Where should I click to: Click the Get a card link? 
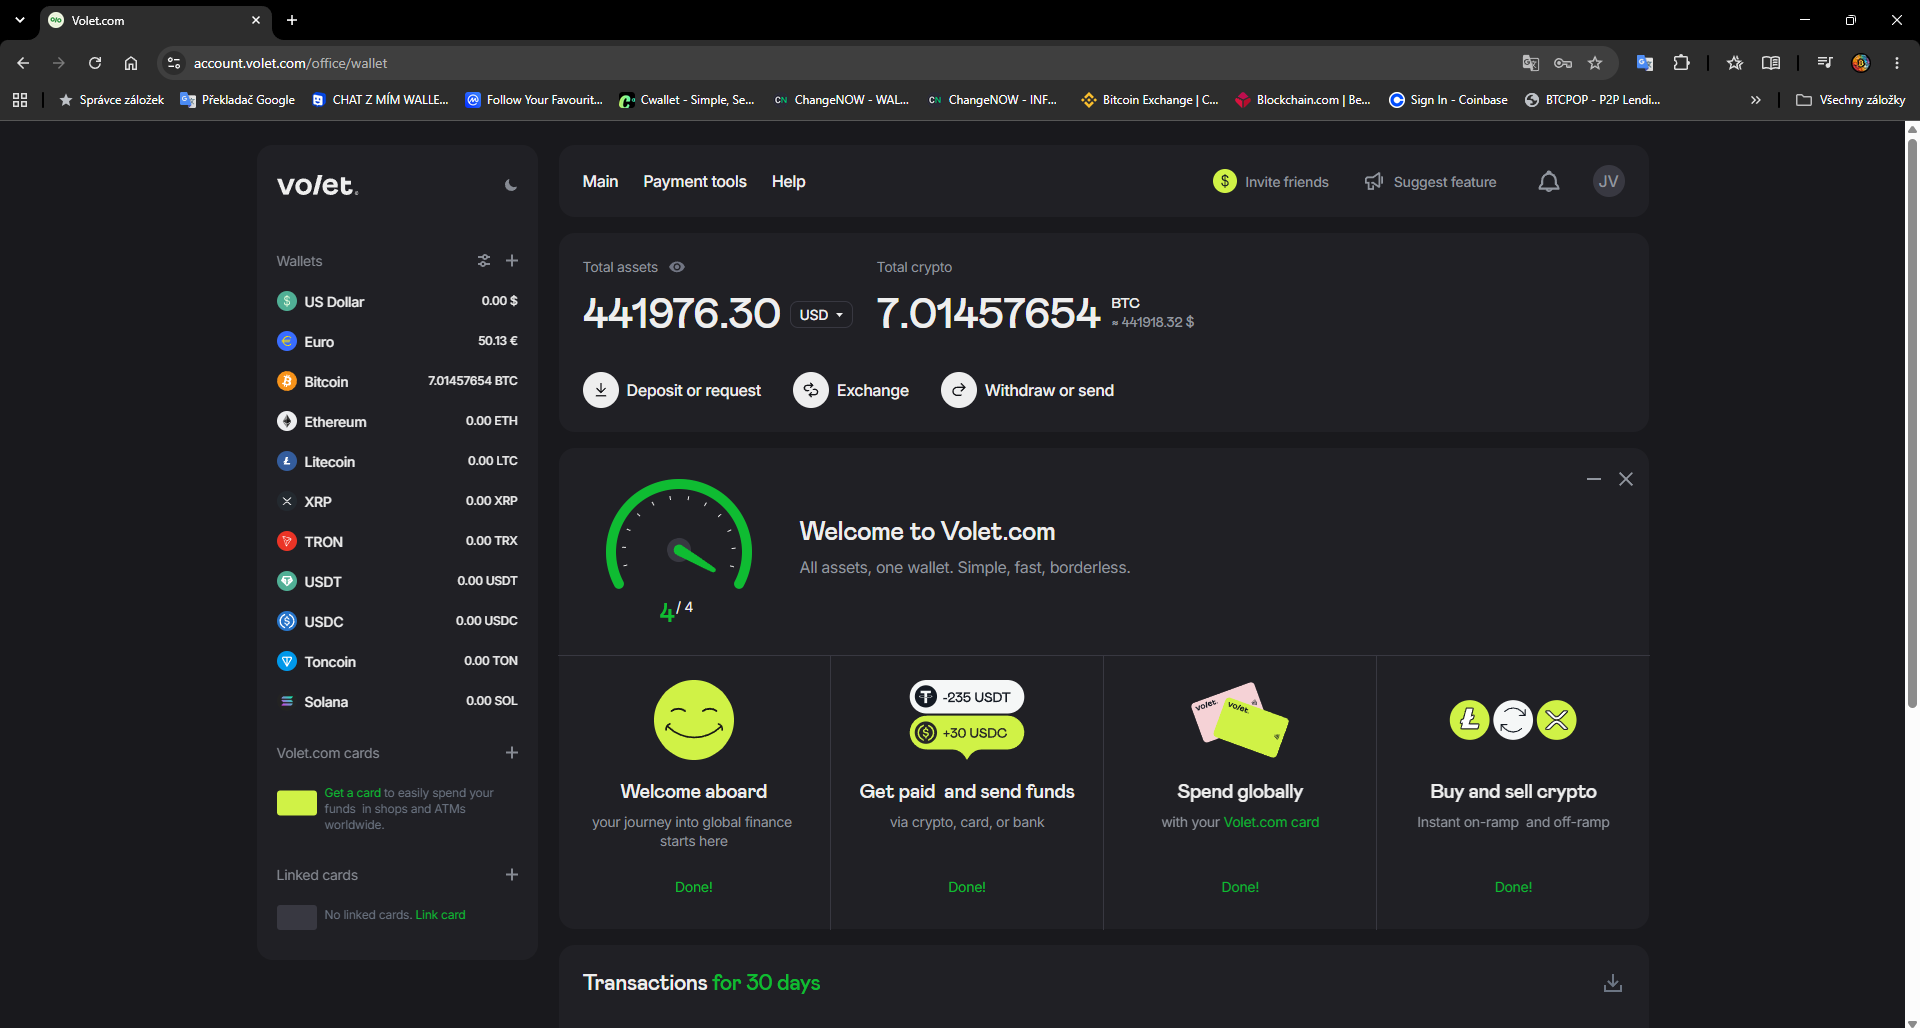353,793
